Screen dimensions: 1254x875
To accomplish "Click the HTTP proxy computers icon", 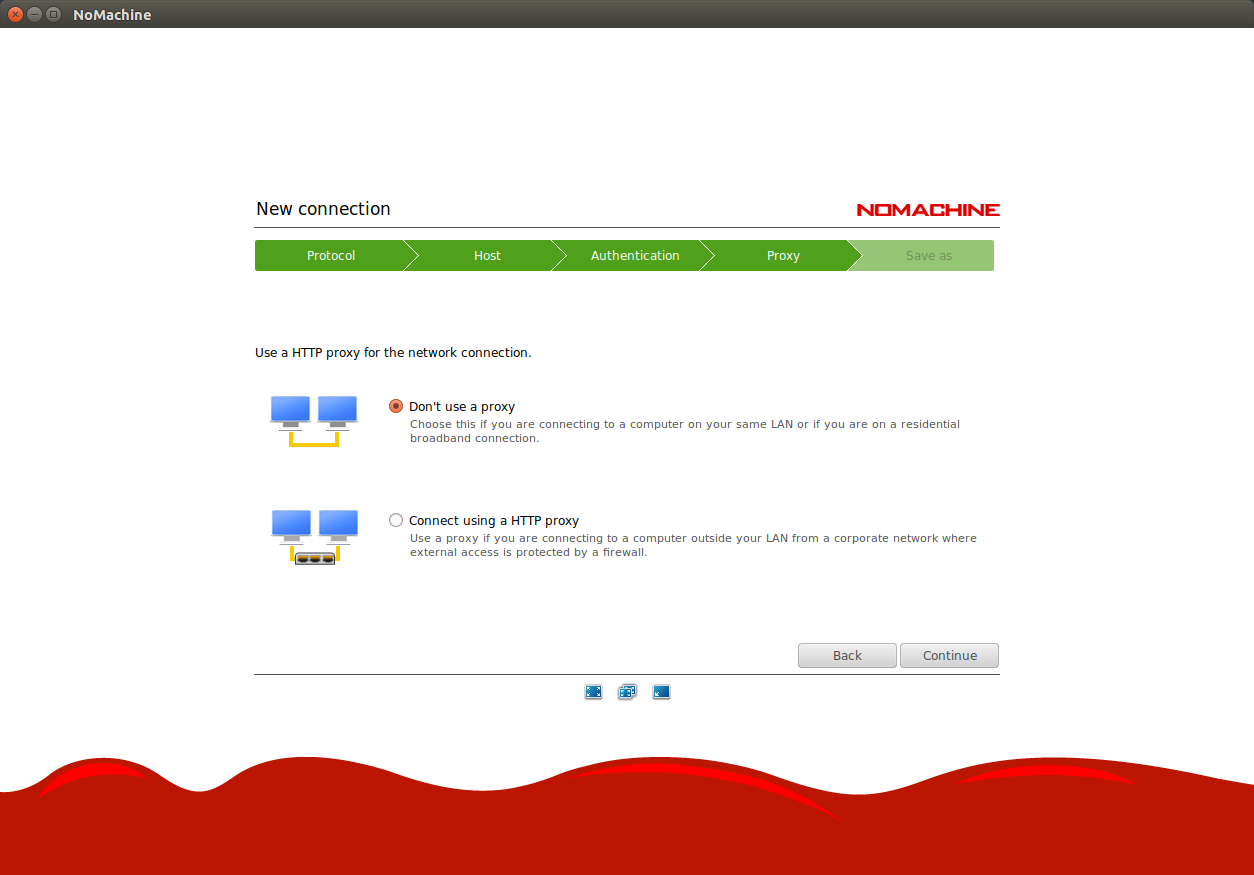I will tap(314, 537).
